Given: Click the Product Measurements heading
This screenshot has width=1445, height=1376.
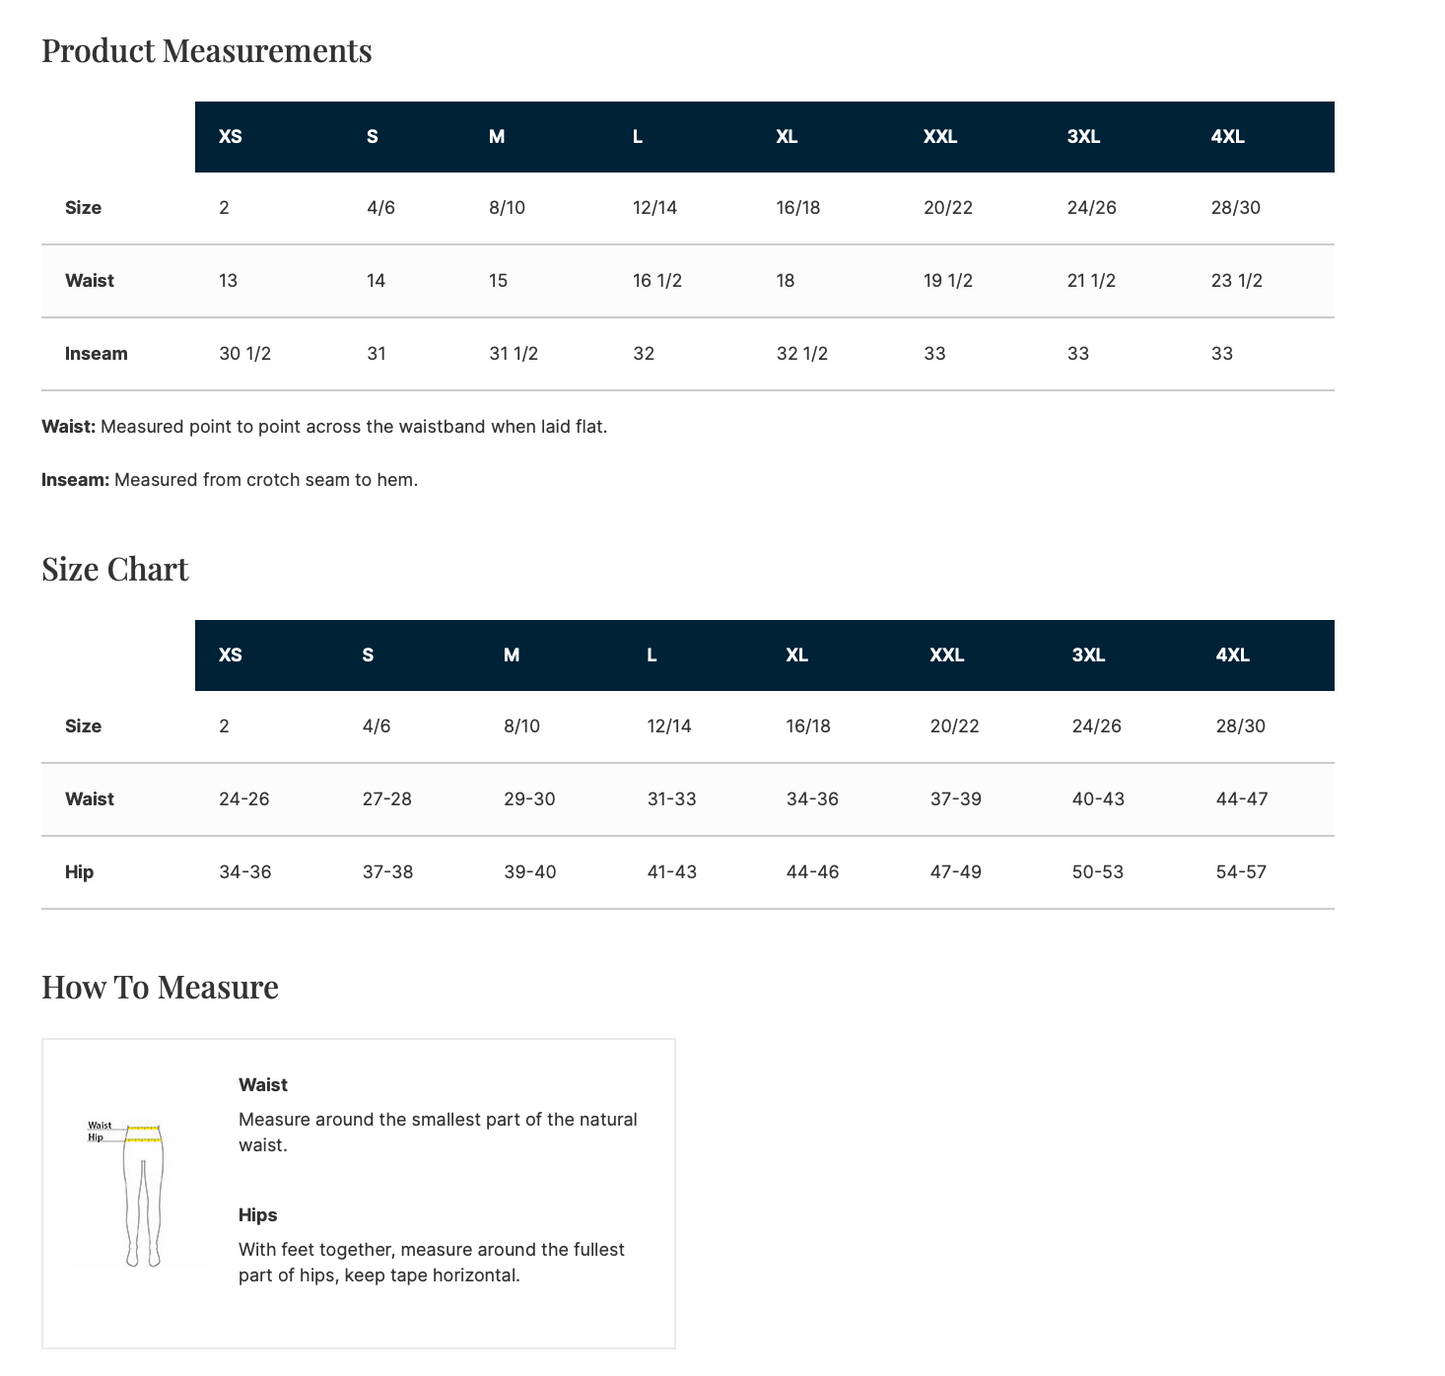Looking at the screenshot, I should point(206,51).
